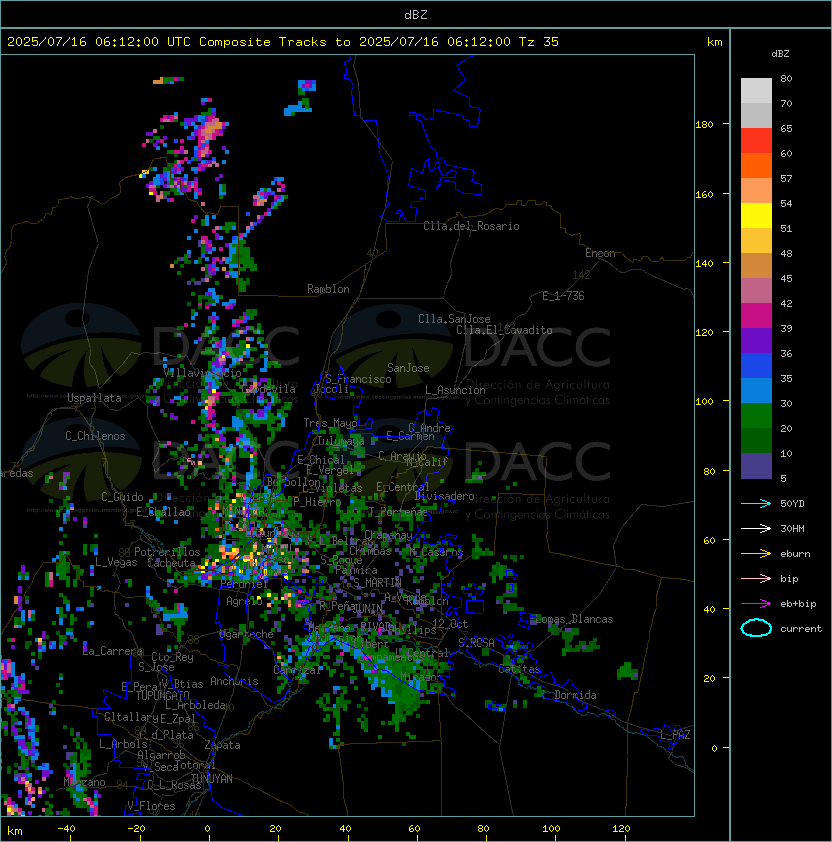
Task: Click the yellow eburn arrow in legend
Action: tap(756, 554)
